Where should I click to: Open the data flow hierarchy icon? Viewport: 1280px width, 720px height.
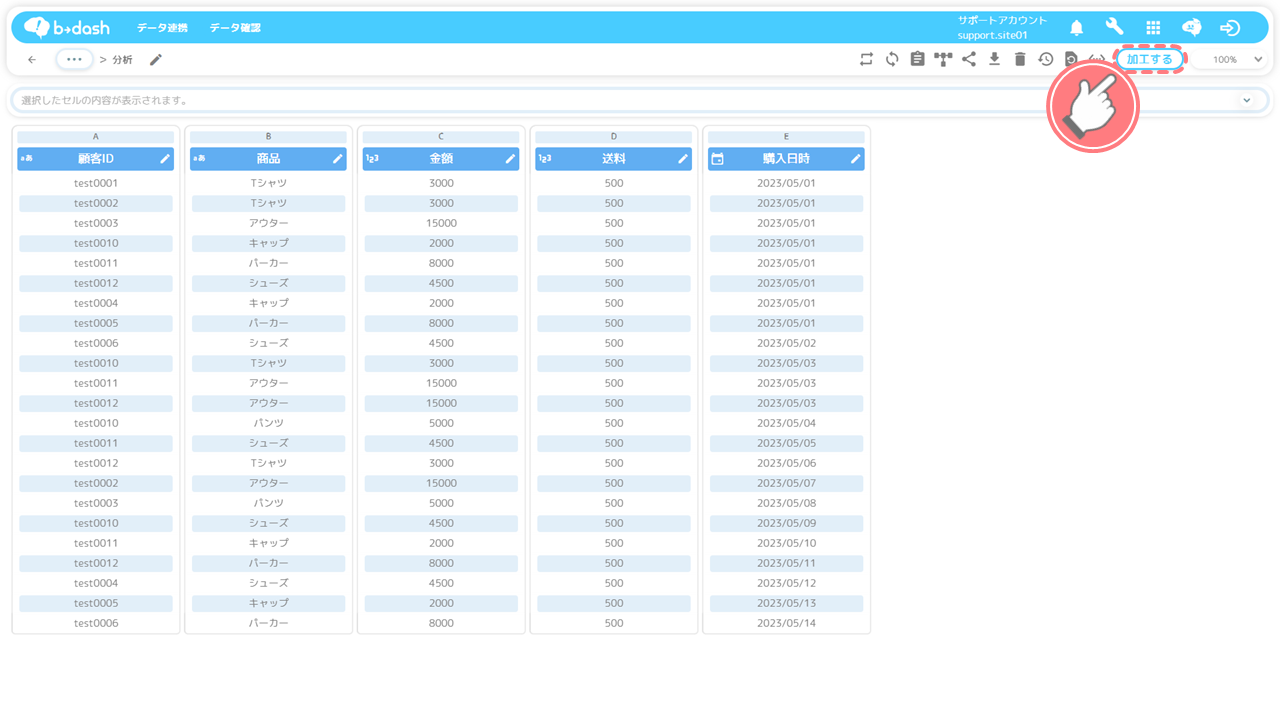point(943,60)
